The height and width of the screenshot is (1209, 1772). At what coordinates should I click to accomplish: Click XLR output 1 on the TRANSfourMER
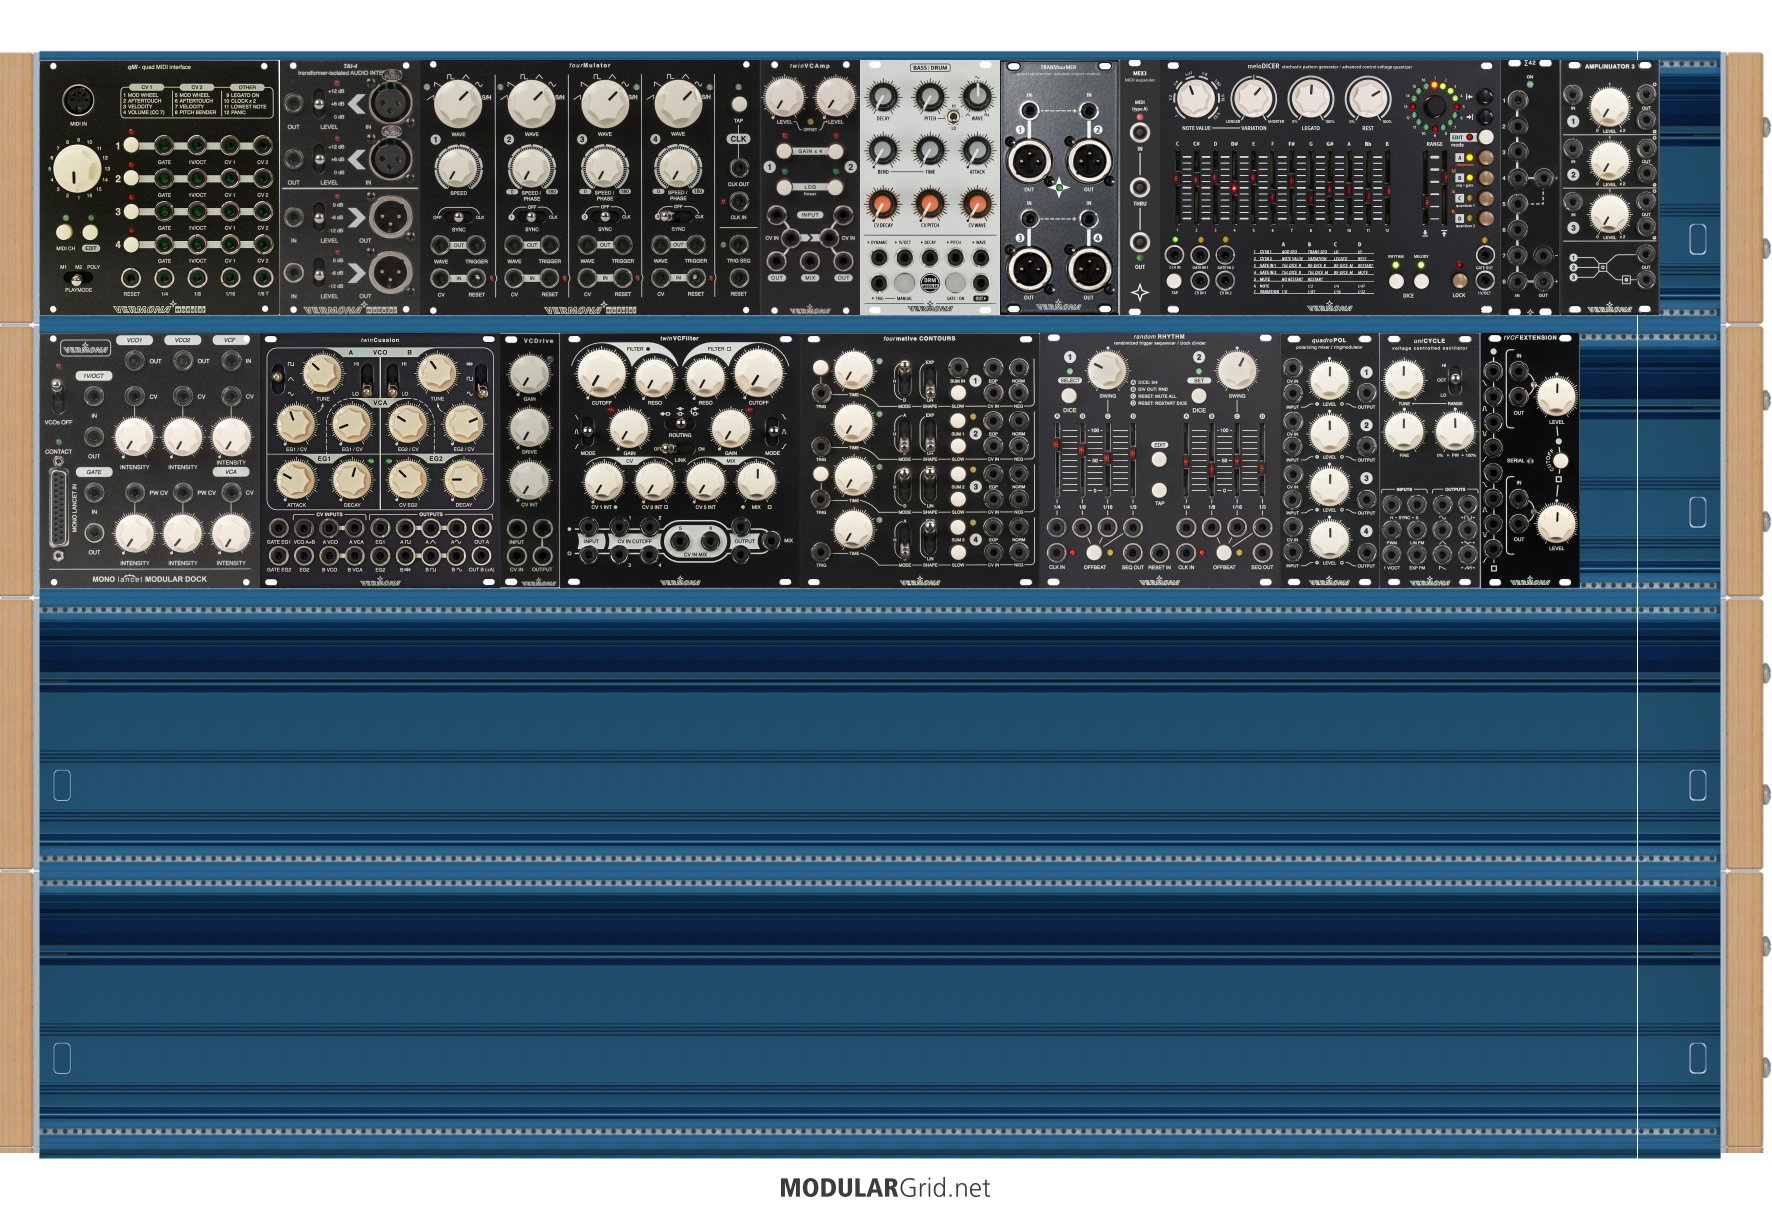click(1028, 160)
